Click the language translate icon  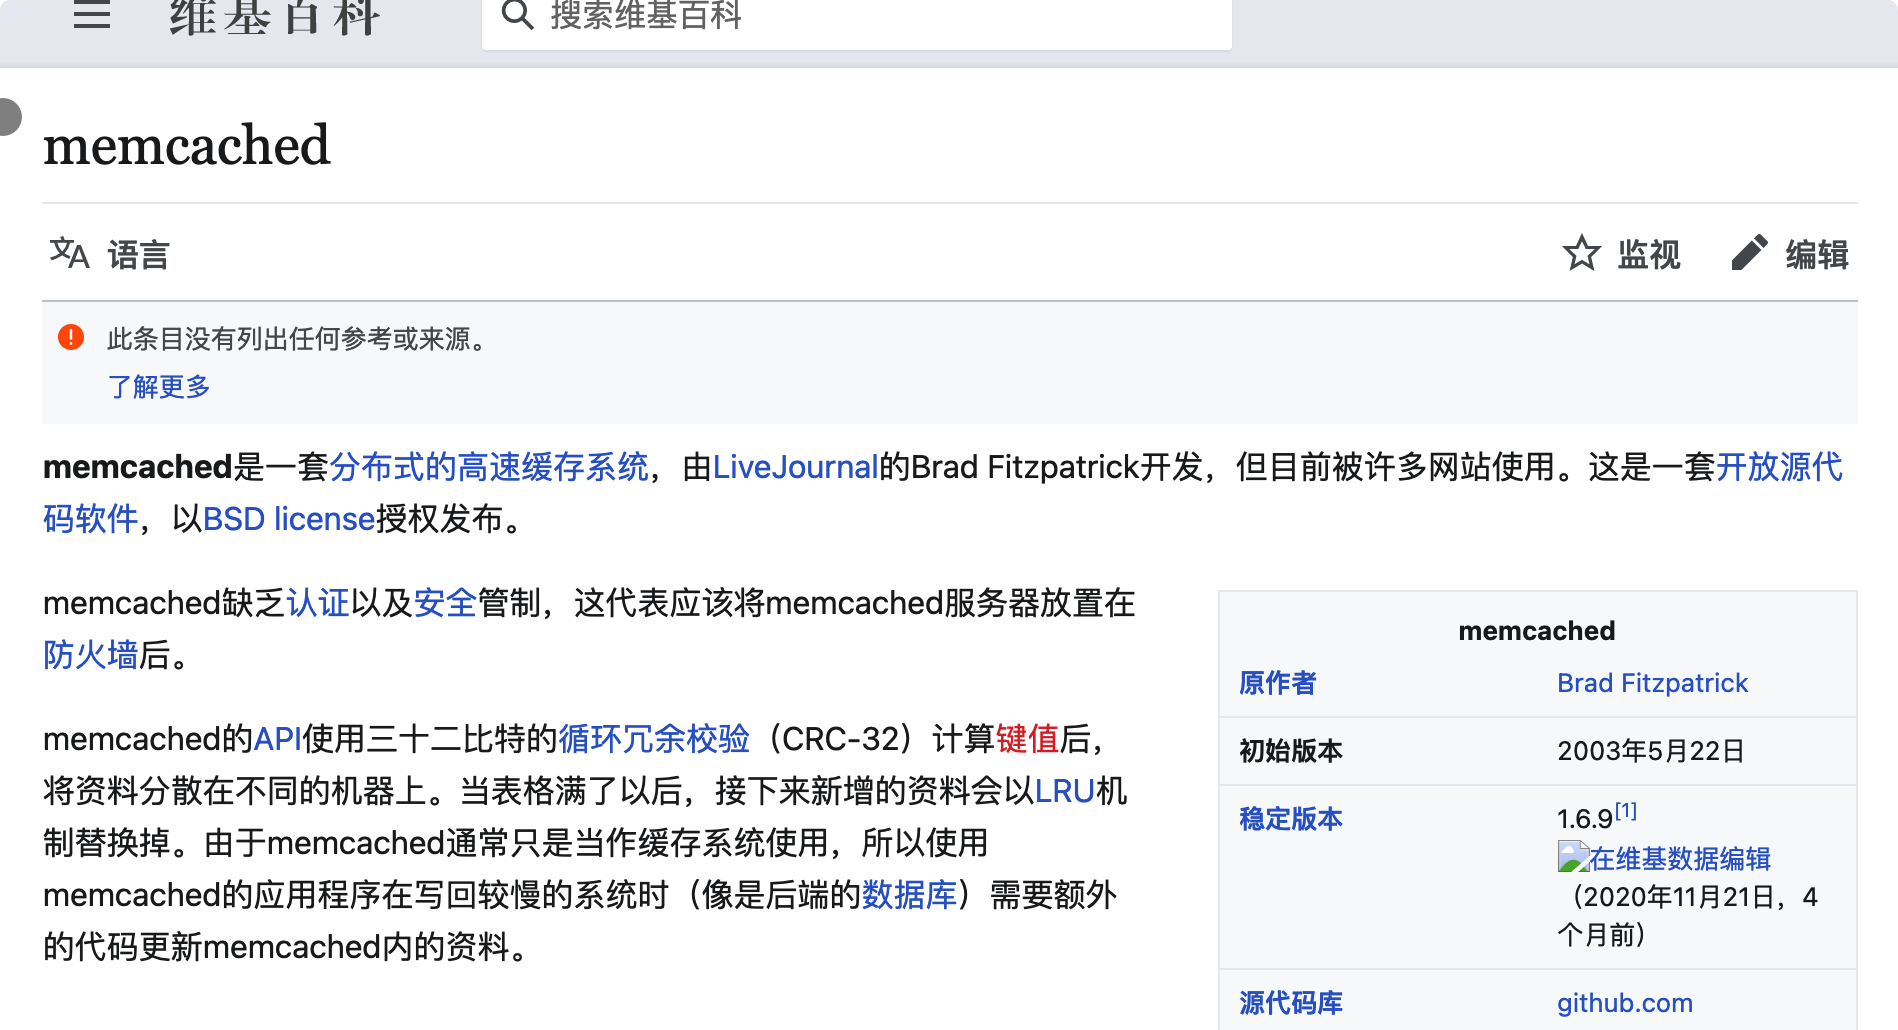(x=69, y=254)
